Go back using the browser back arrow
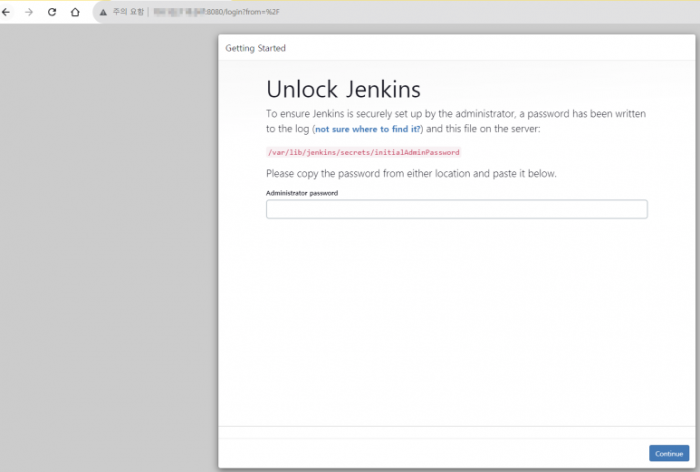Viewport: 700px width, 472px height. tap(6, 12)
